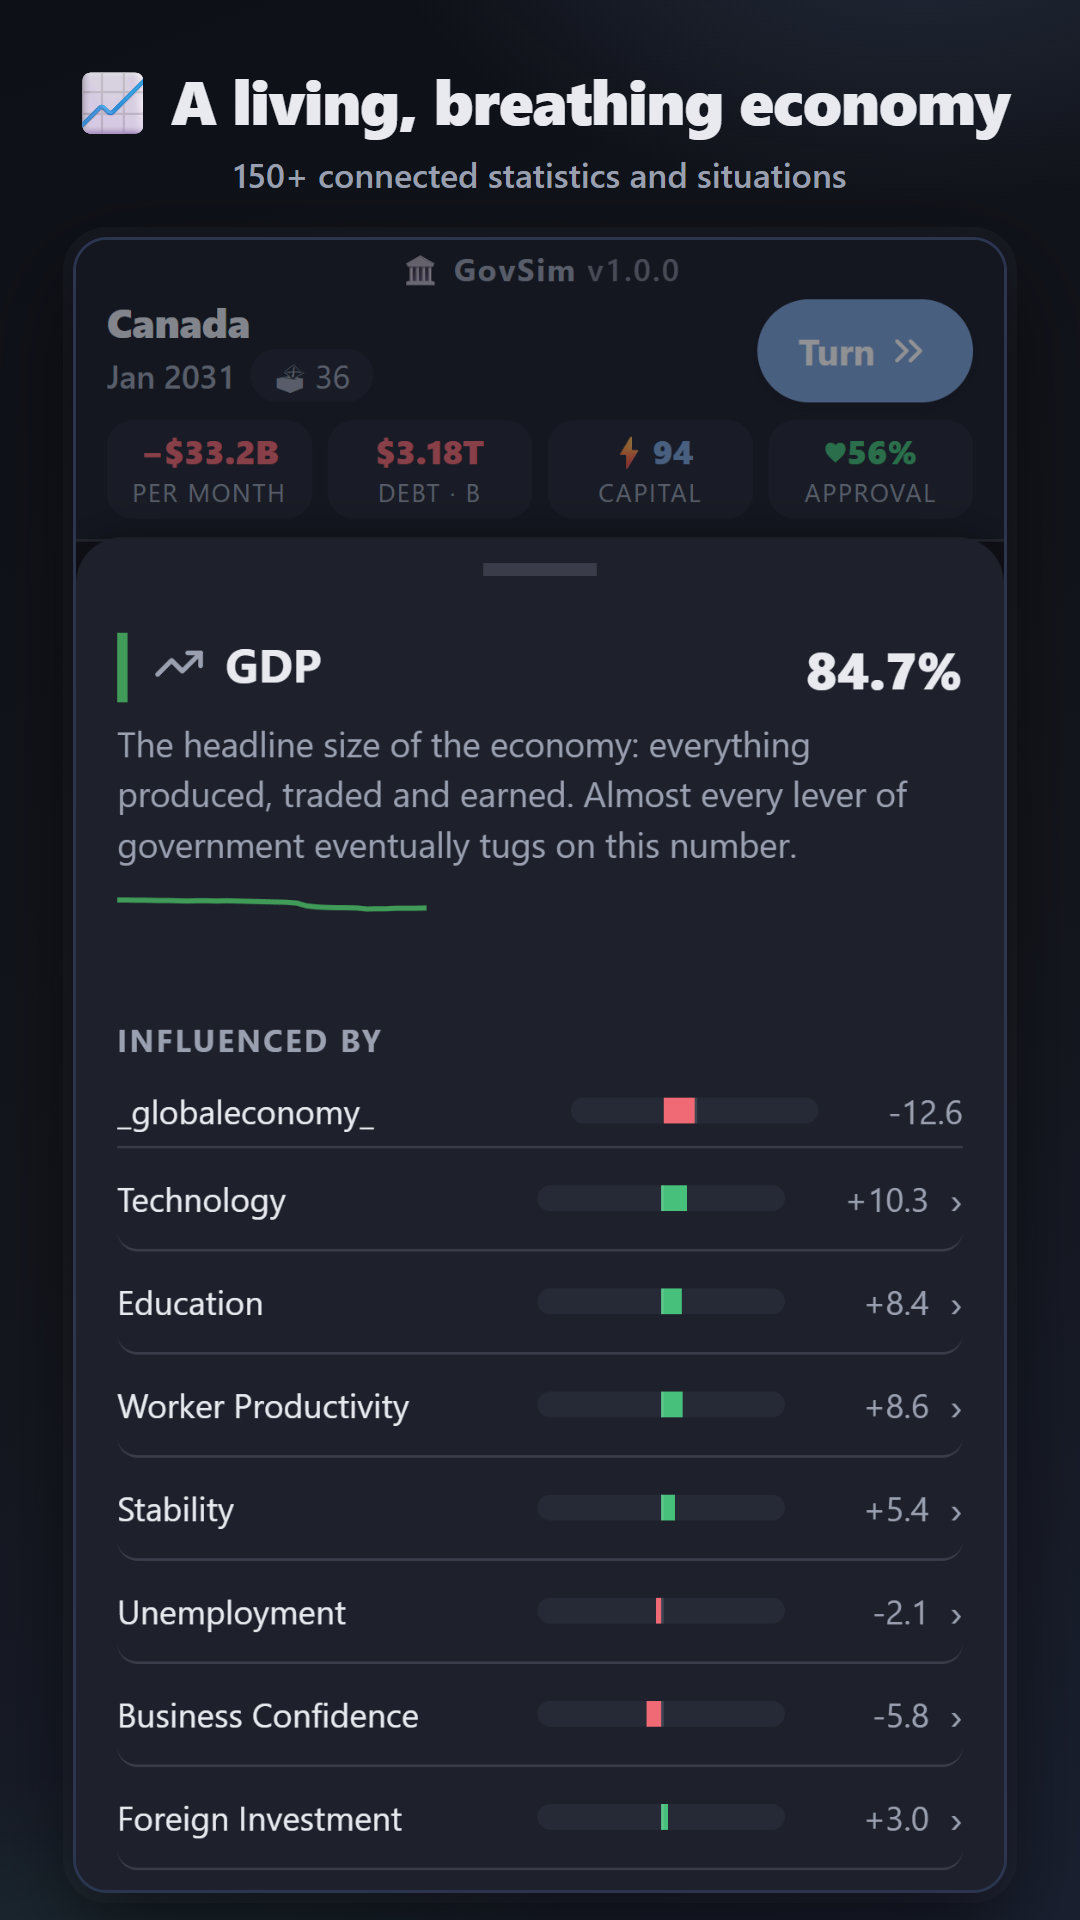Click the double-chevron icon in Turn button
1080x1920 pixels.
point(908,351)
